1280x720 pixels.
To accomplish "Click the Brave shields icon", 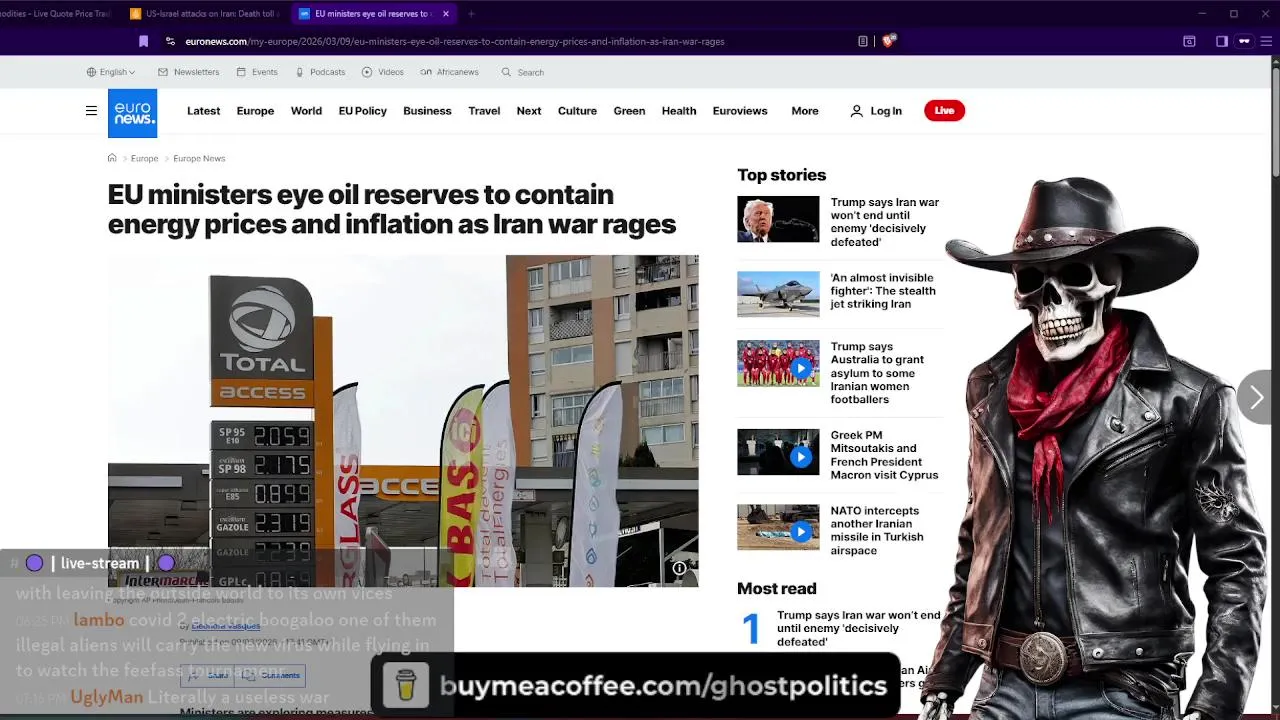I will point(888,41).
